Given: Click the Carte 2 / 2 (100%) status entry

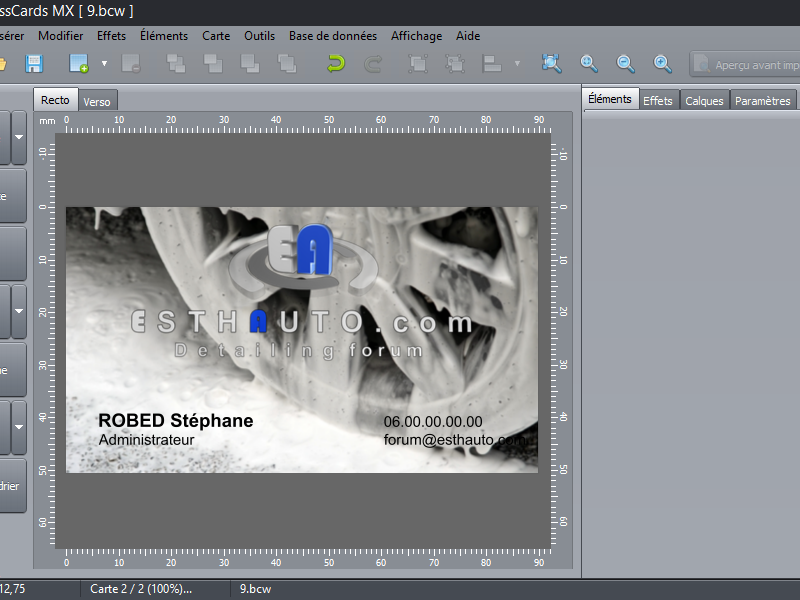Looking at the screenshot, I should click(141, 589).
